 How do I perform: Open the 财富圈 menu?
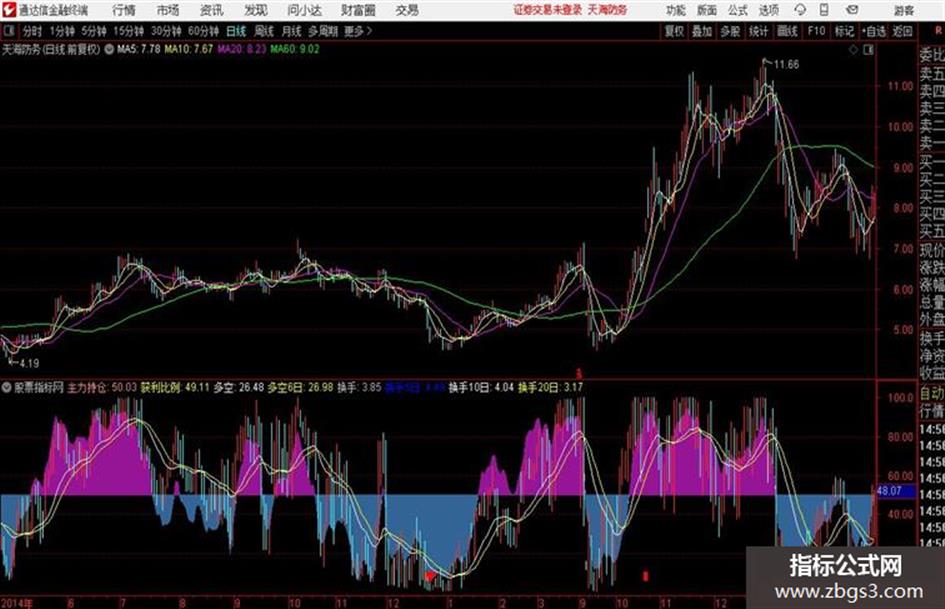tap(358, 10)
